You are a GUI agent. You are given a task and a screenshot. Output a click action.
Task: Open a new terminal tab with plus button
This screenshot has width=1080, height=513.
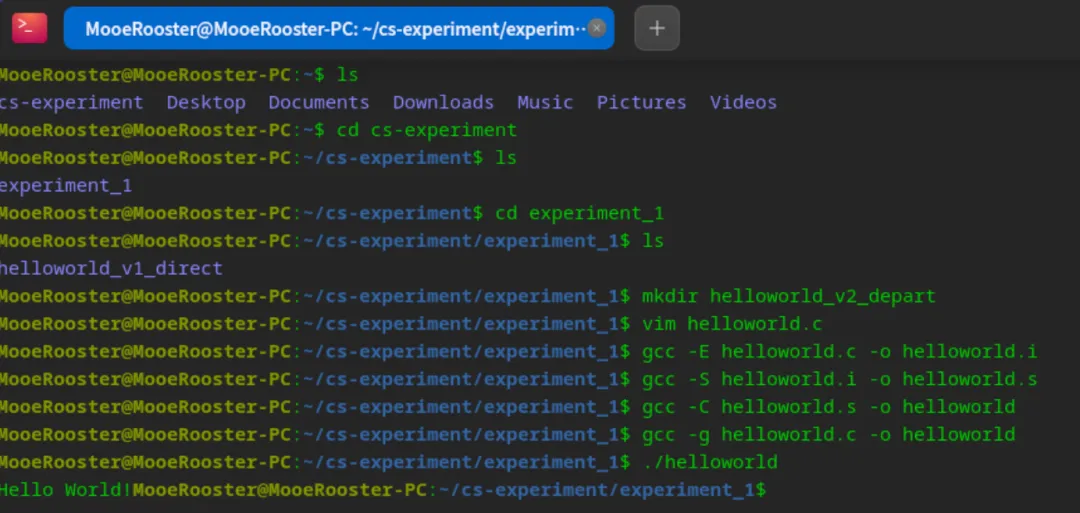pos(657,28)
